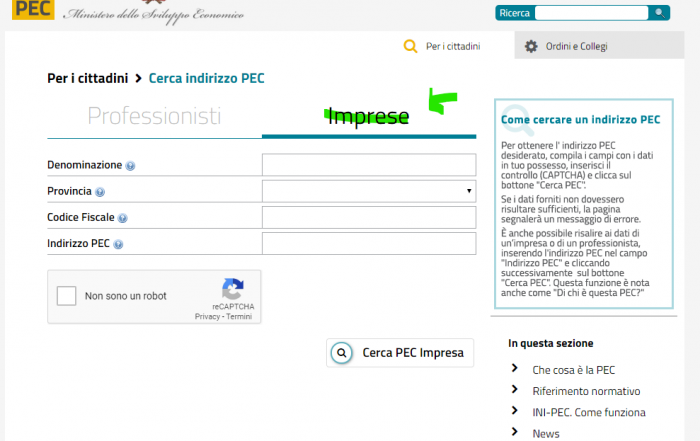Click the chevron before News
Image resolution: width=700 pixels, height=441 pixels.
tap(515, 432)
